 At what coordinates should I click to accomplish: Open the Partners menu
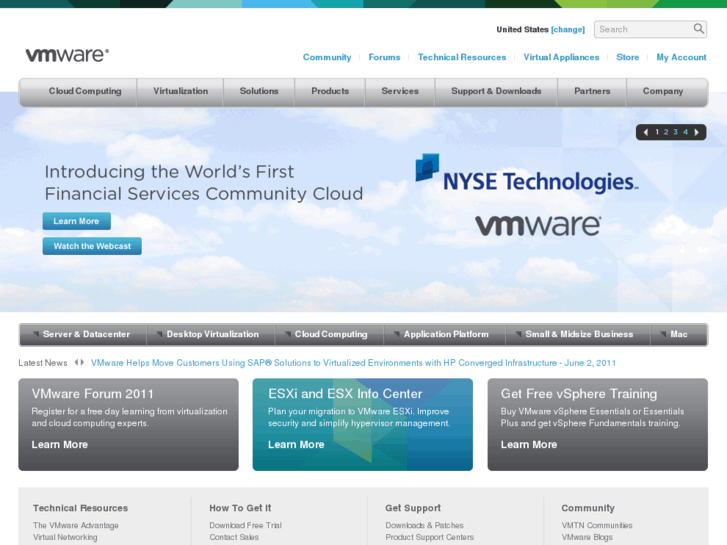click(x=592, y=91)
